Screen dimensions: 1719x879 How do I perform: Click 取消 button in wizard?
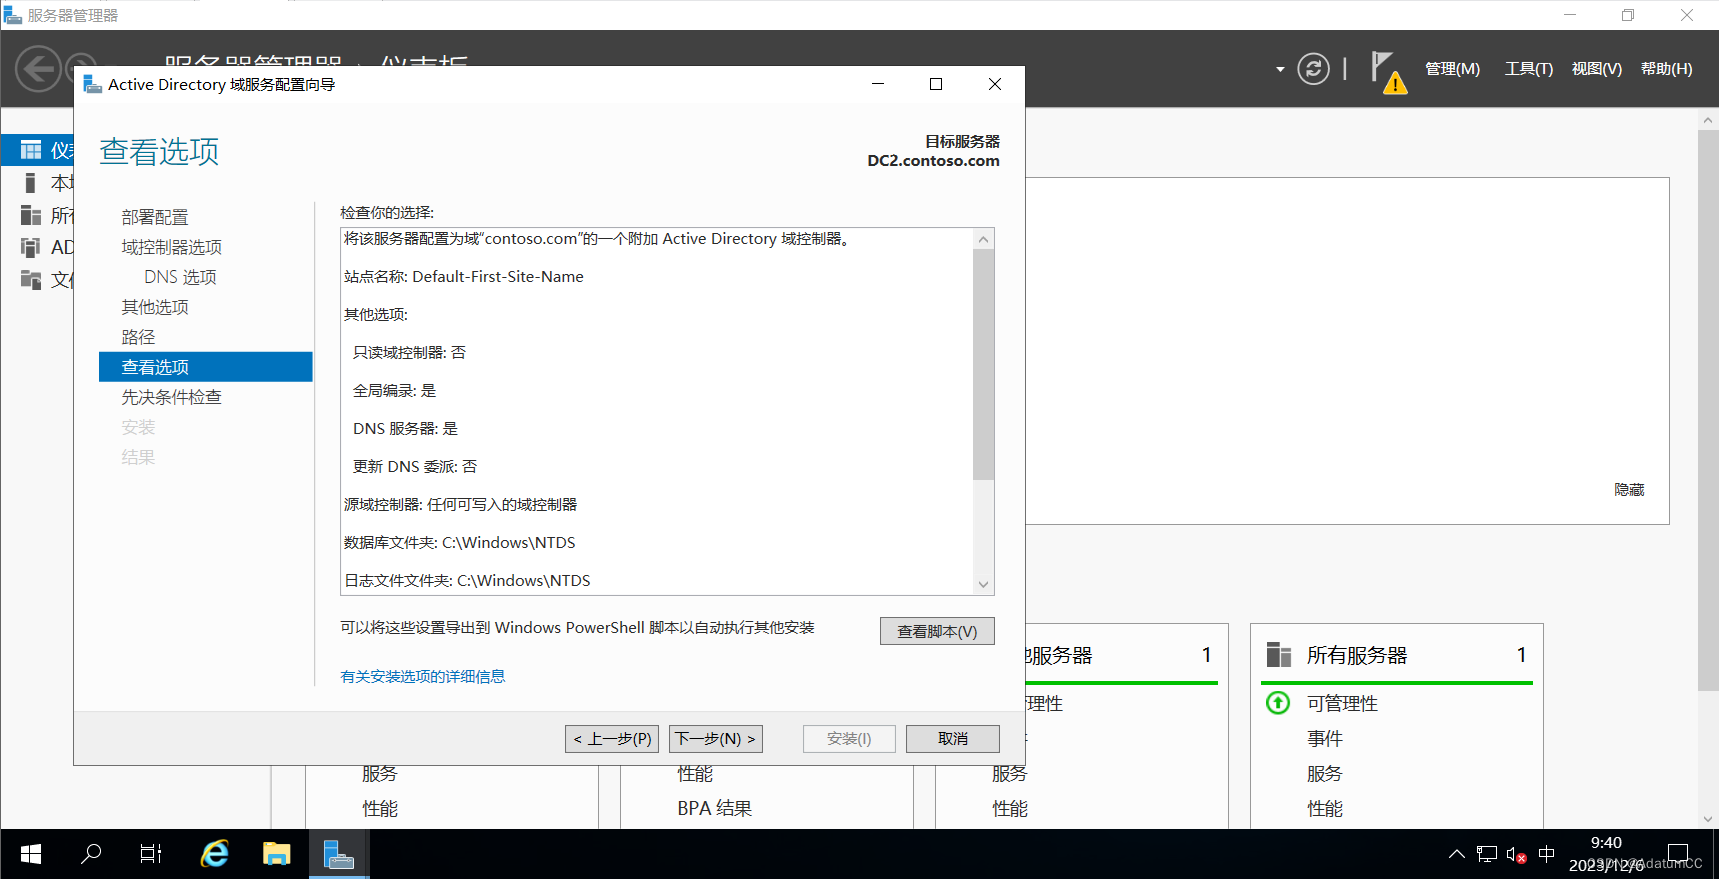click(953, 739)
